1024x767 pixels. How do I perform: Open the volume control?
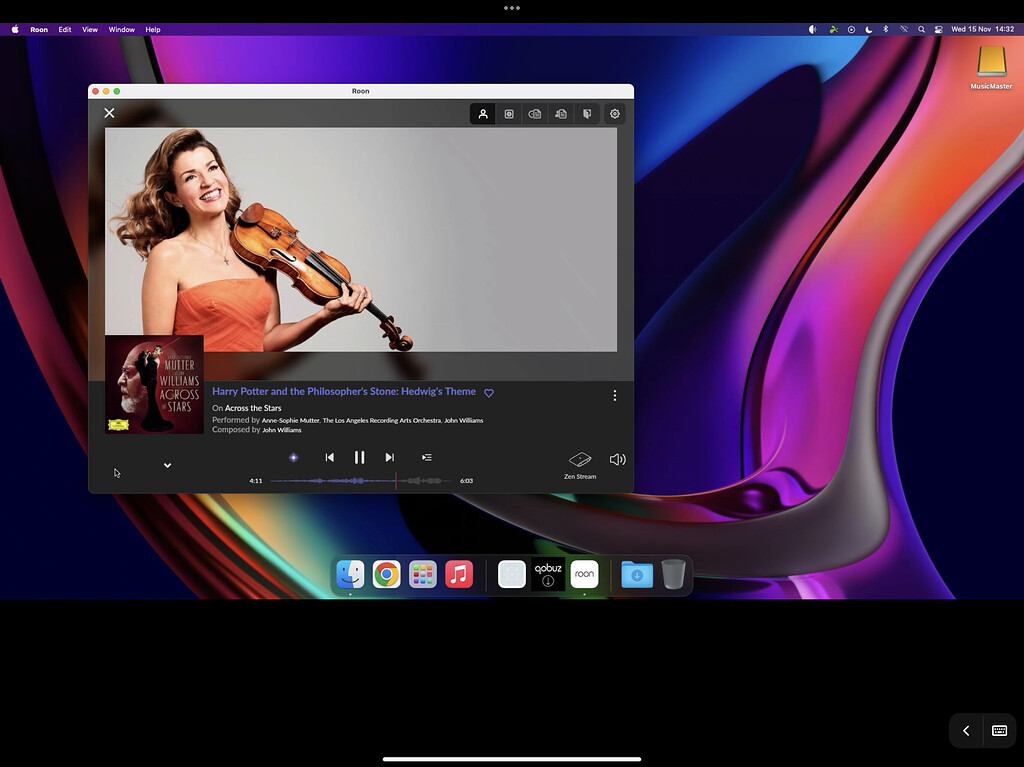pos(617,458)
